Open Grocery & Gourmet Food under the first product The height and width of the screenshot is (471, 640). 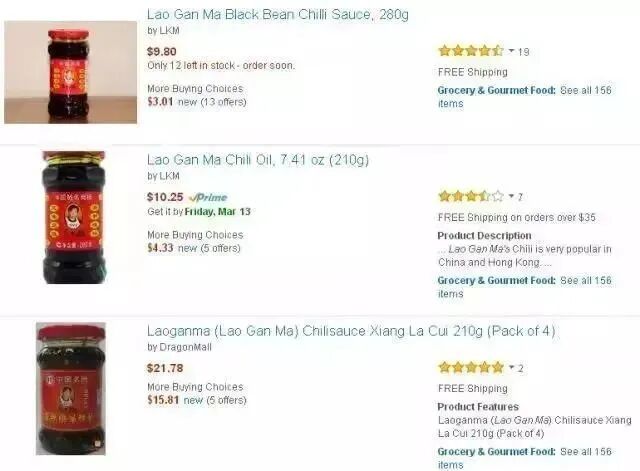[496, 90]
